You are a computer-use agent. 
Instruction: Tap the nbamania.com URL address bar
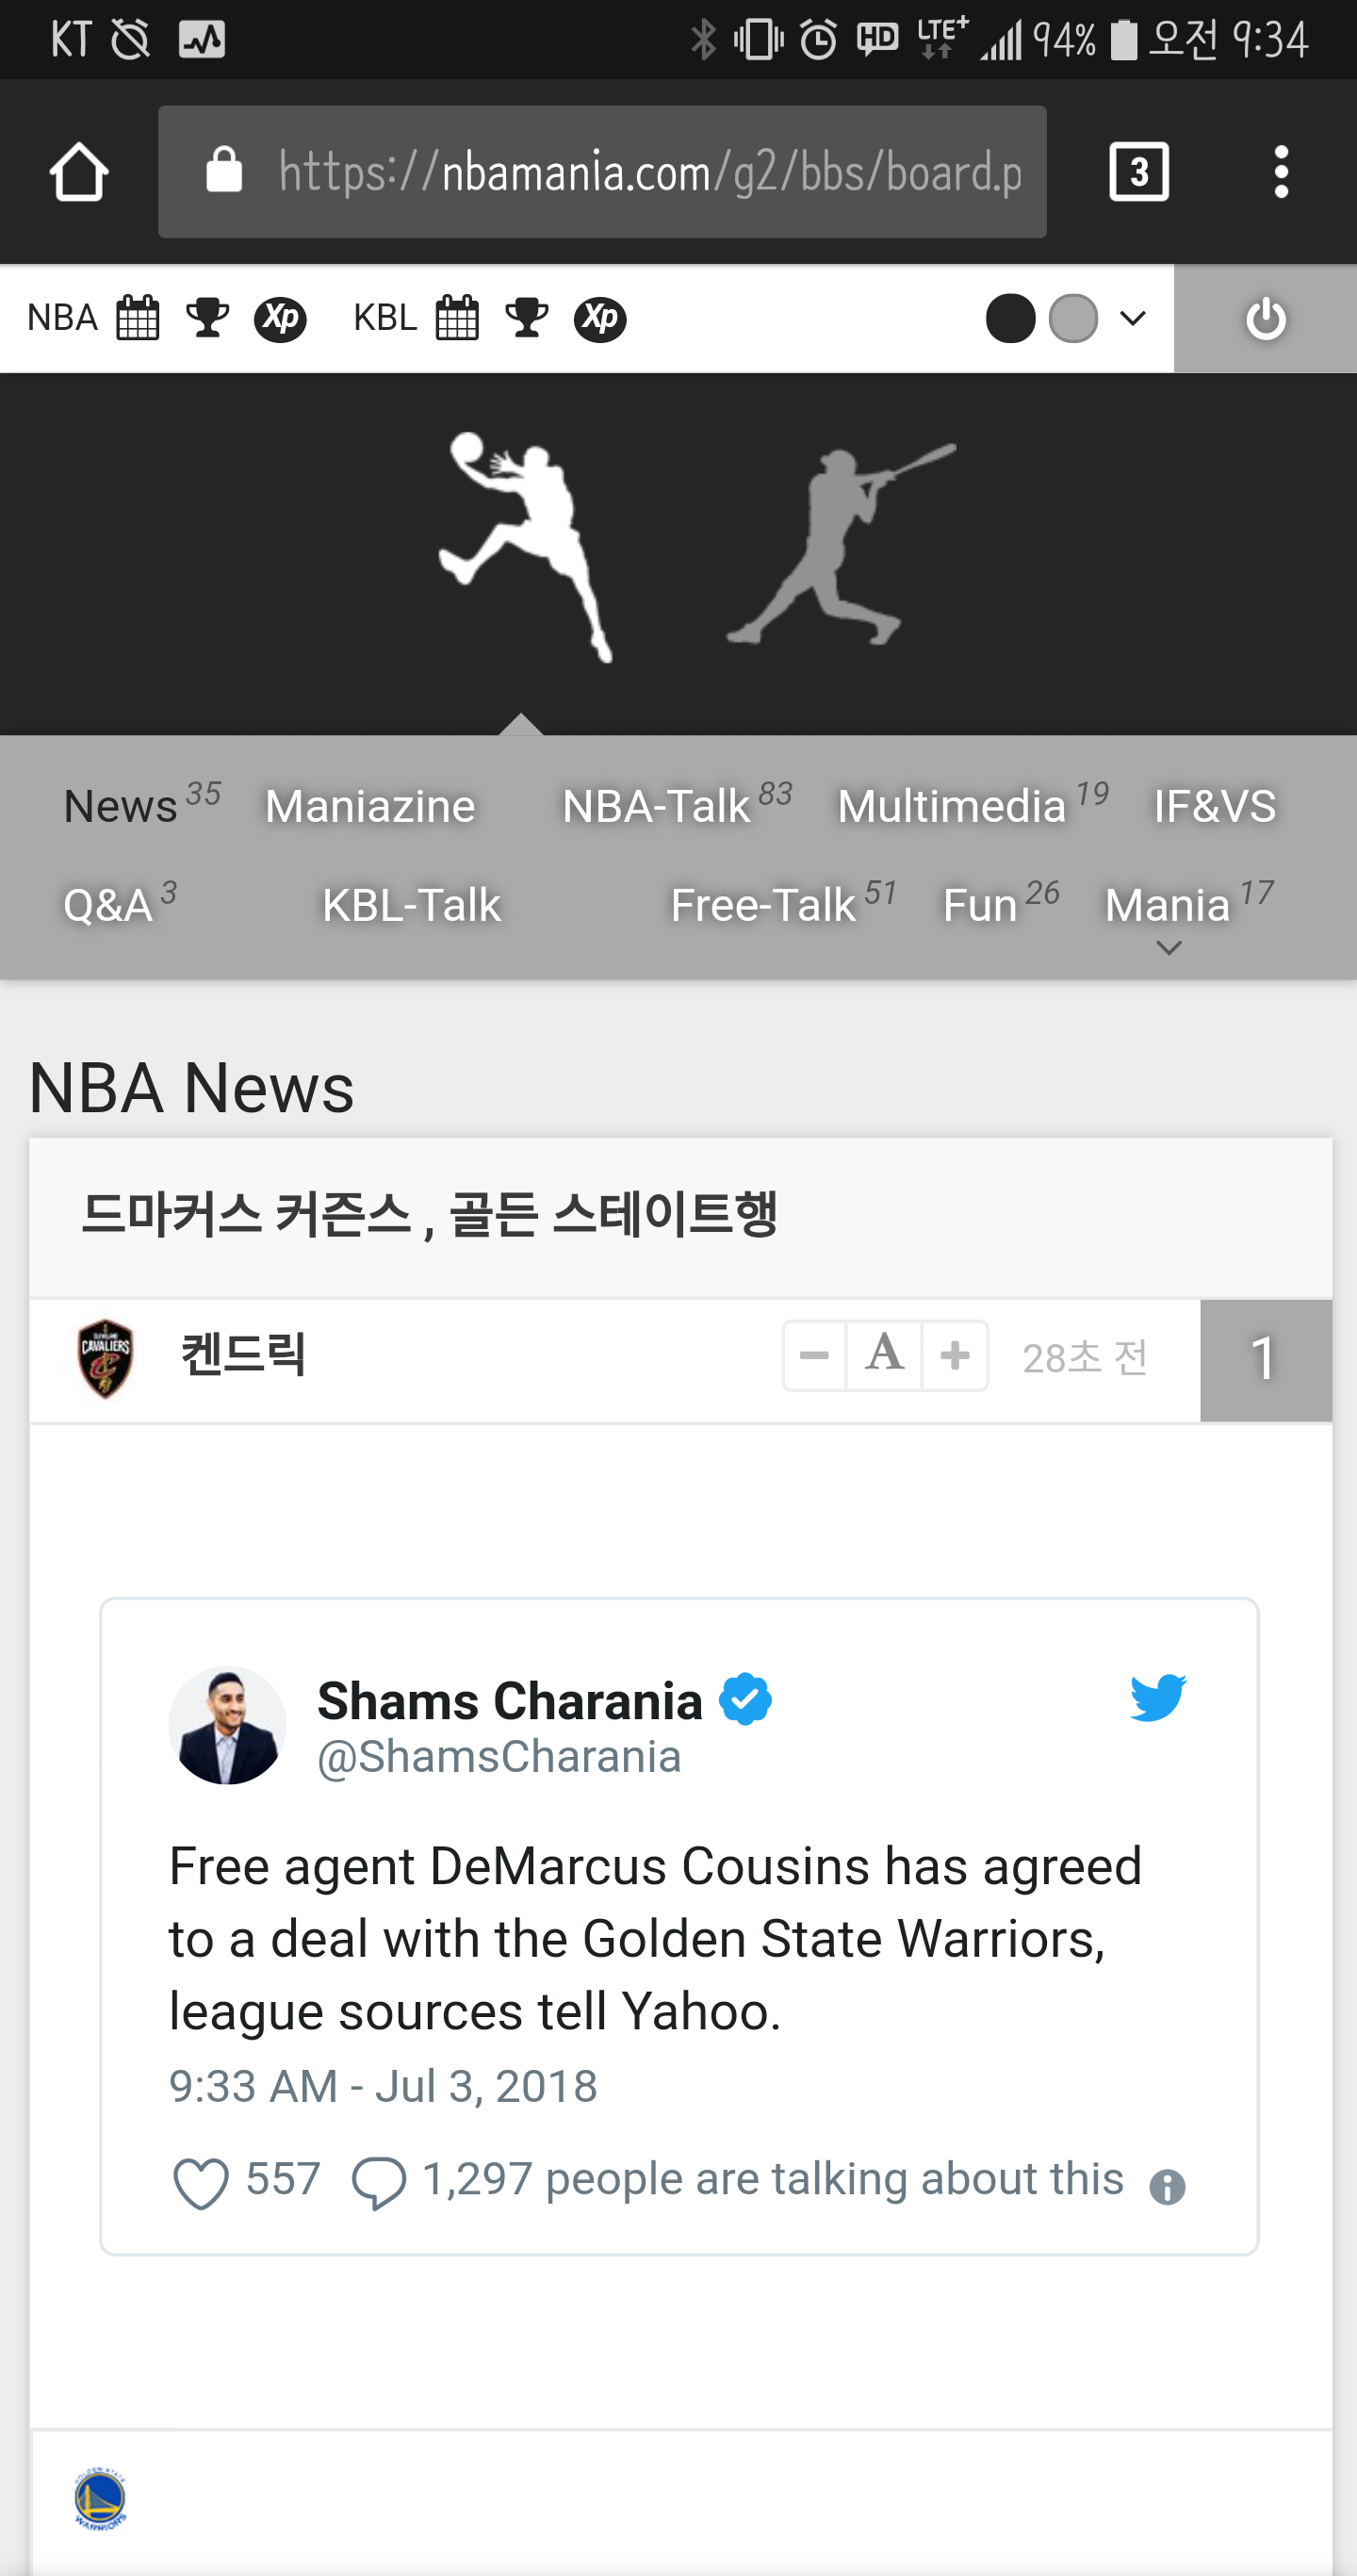pos(602,172)
